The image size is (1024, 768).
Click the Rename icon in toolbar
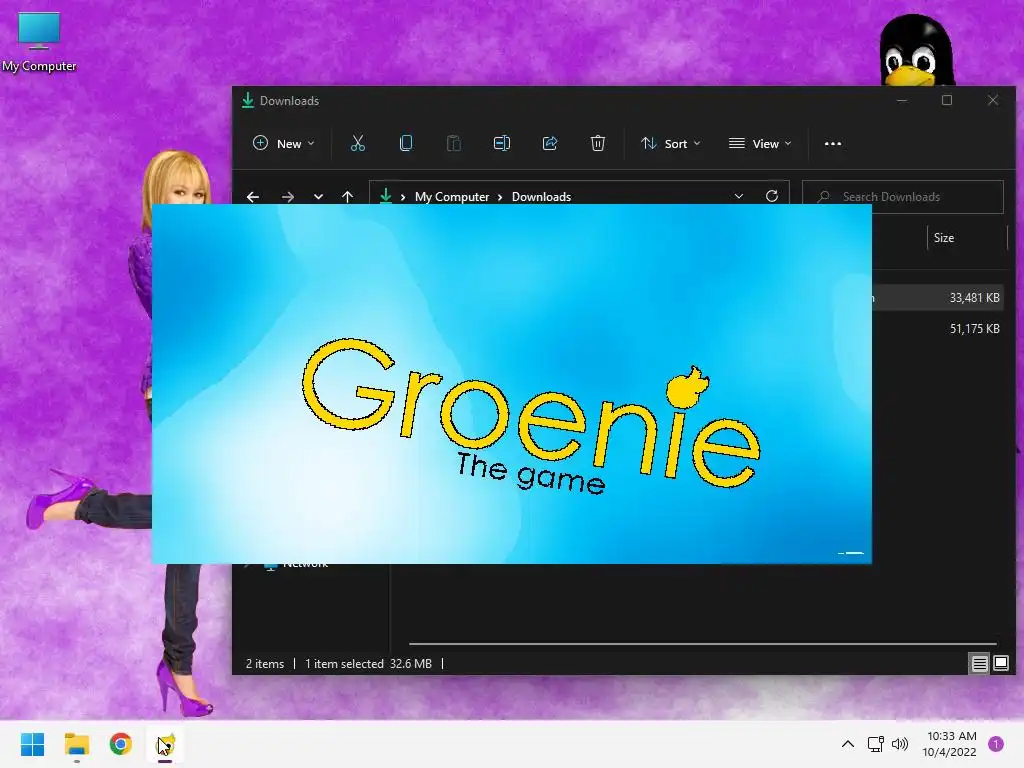(x=502, y=144)
